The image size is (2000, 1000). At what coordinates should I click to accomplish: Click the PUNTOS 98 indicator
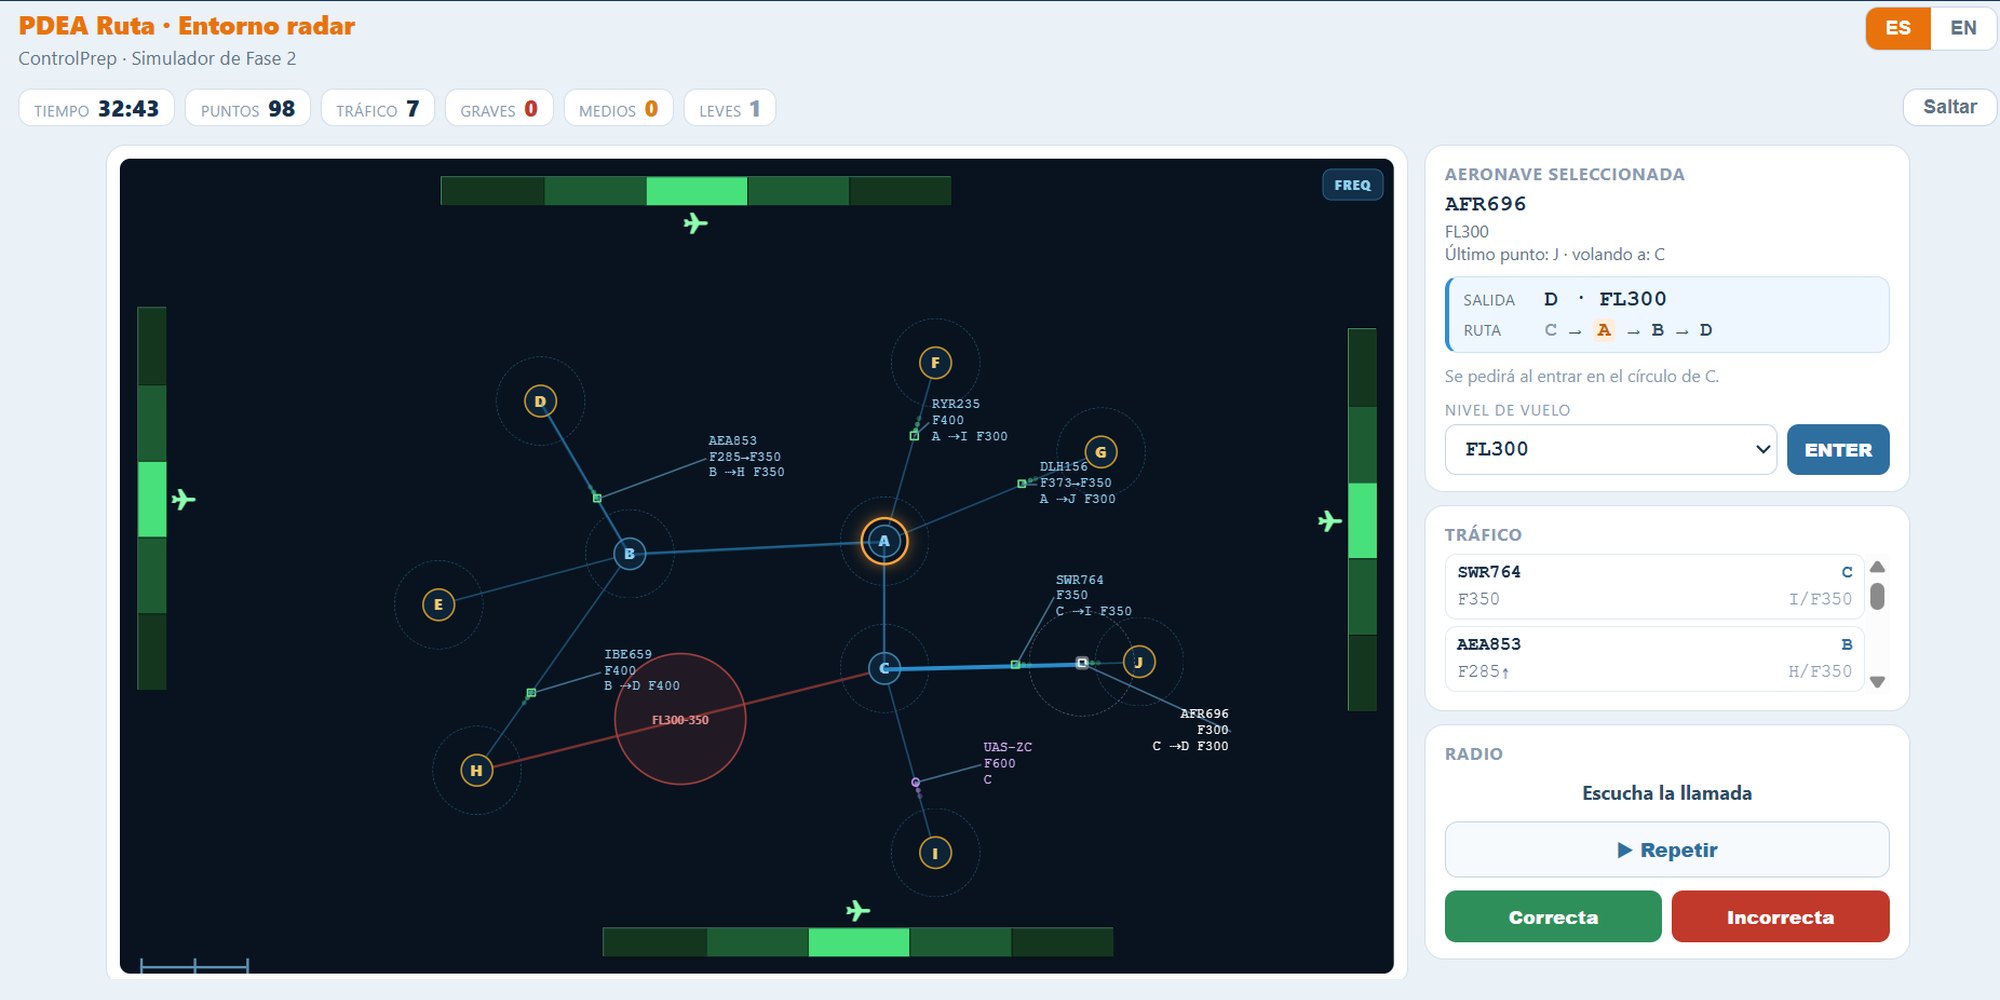tap(247, 108)
